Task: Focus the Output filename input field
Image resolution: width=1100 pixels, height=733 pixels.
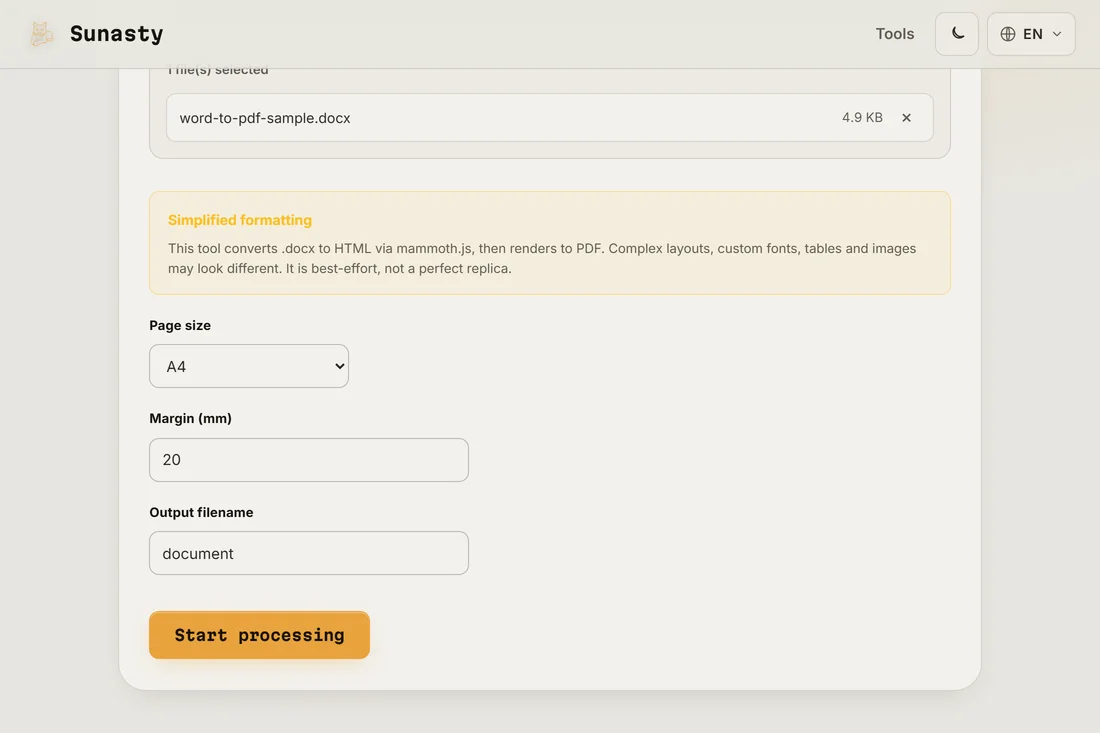Action: tap(309, 553)
